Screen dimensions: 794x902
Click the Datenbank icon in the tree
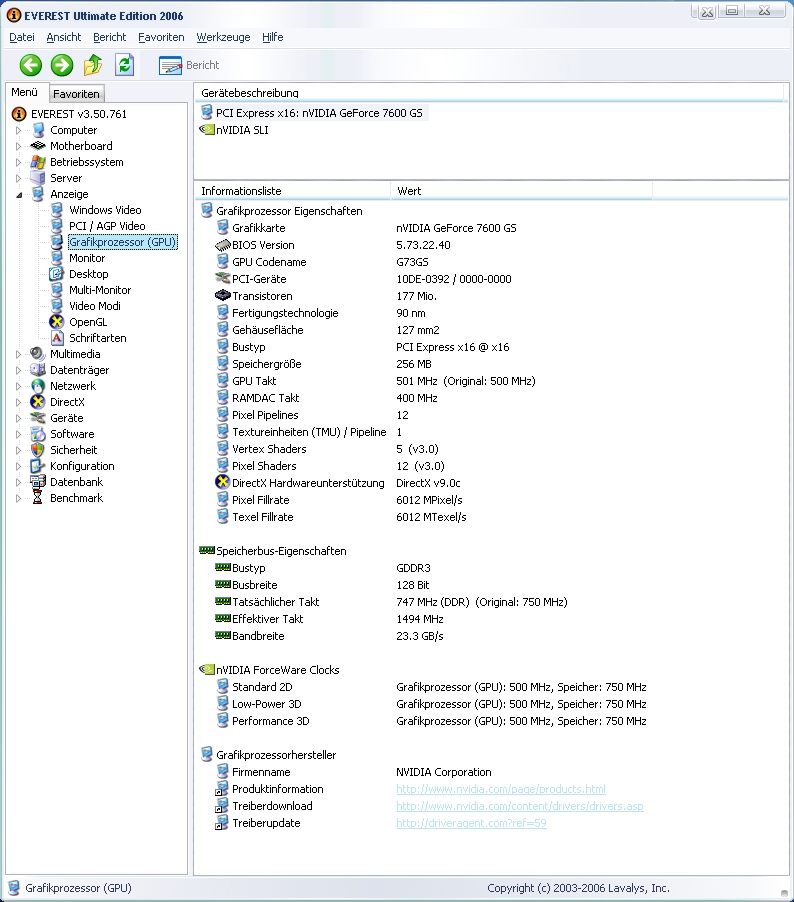(38, 481)
